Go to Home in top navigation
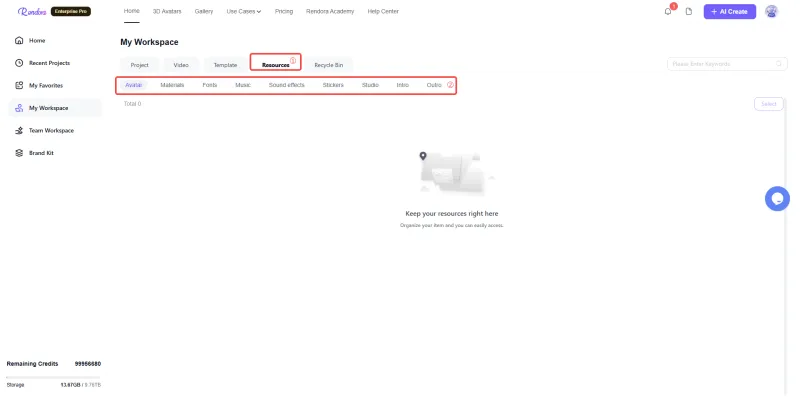Image resolution: width=800 pixels, height=397 pixels. 132,11
